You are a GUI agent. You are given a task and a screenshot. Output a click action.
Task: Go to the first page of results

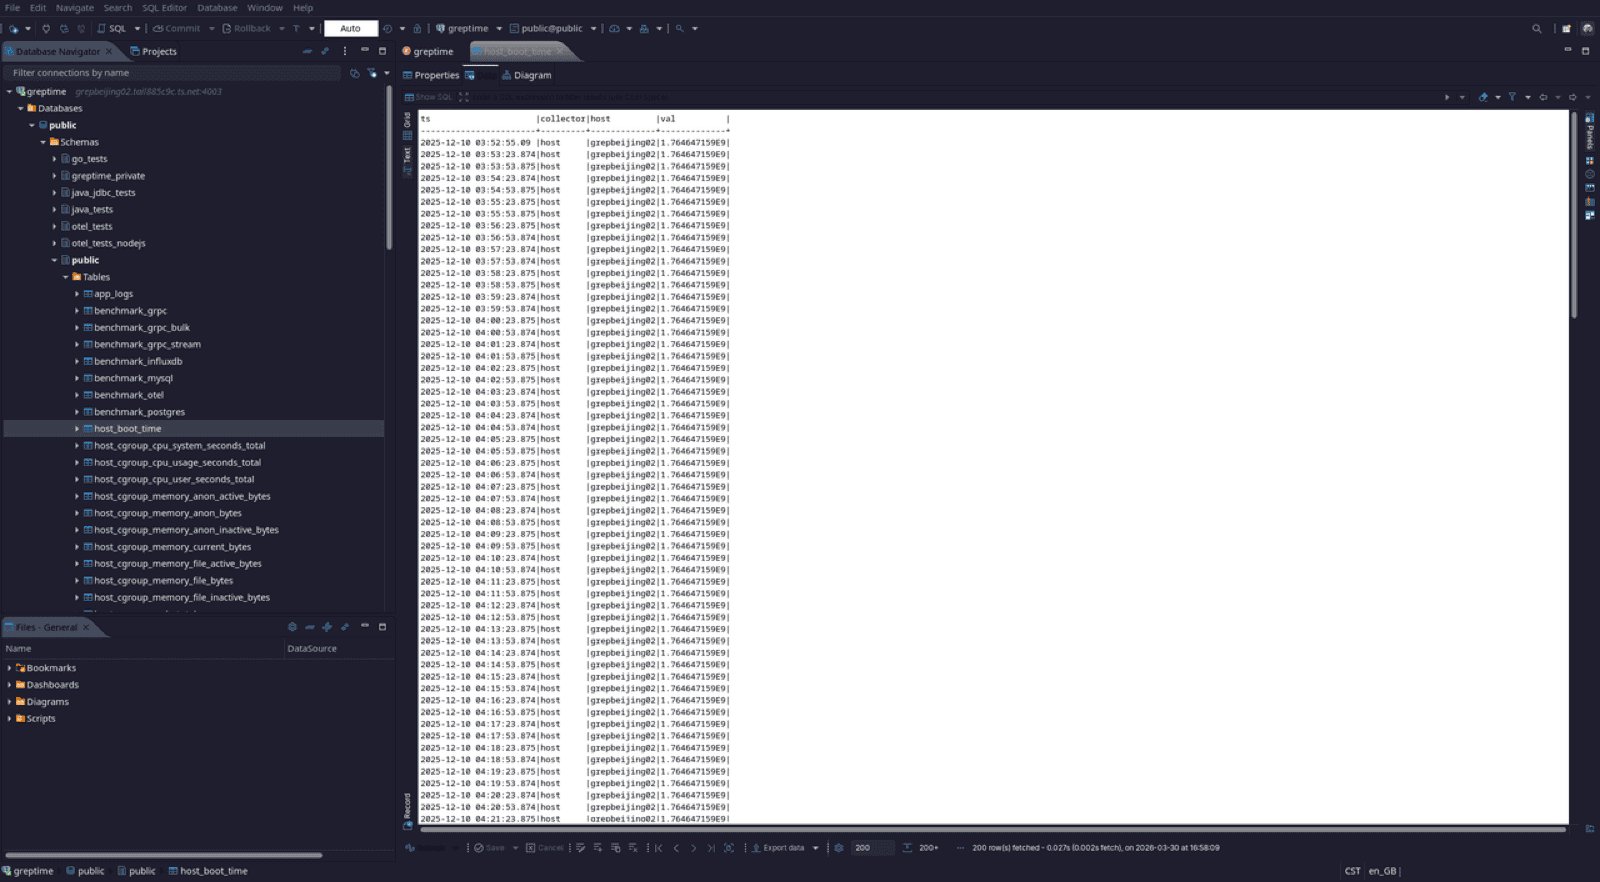pos(658,847)
